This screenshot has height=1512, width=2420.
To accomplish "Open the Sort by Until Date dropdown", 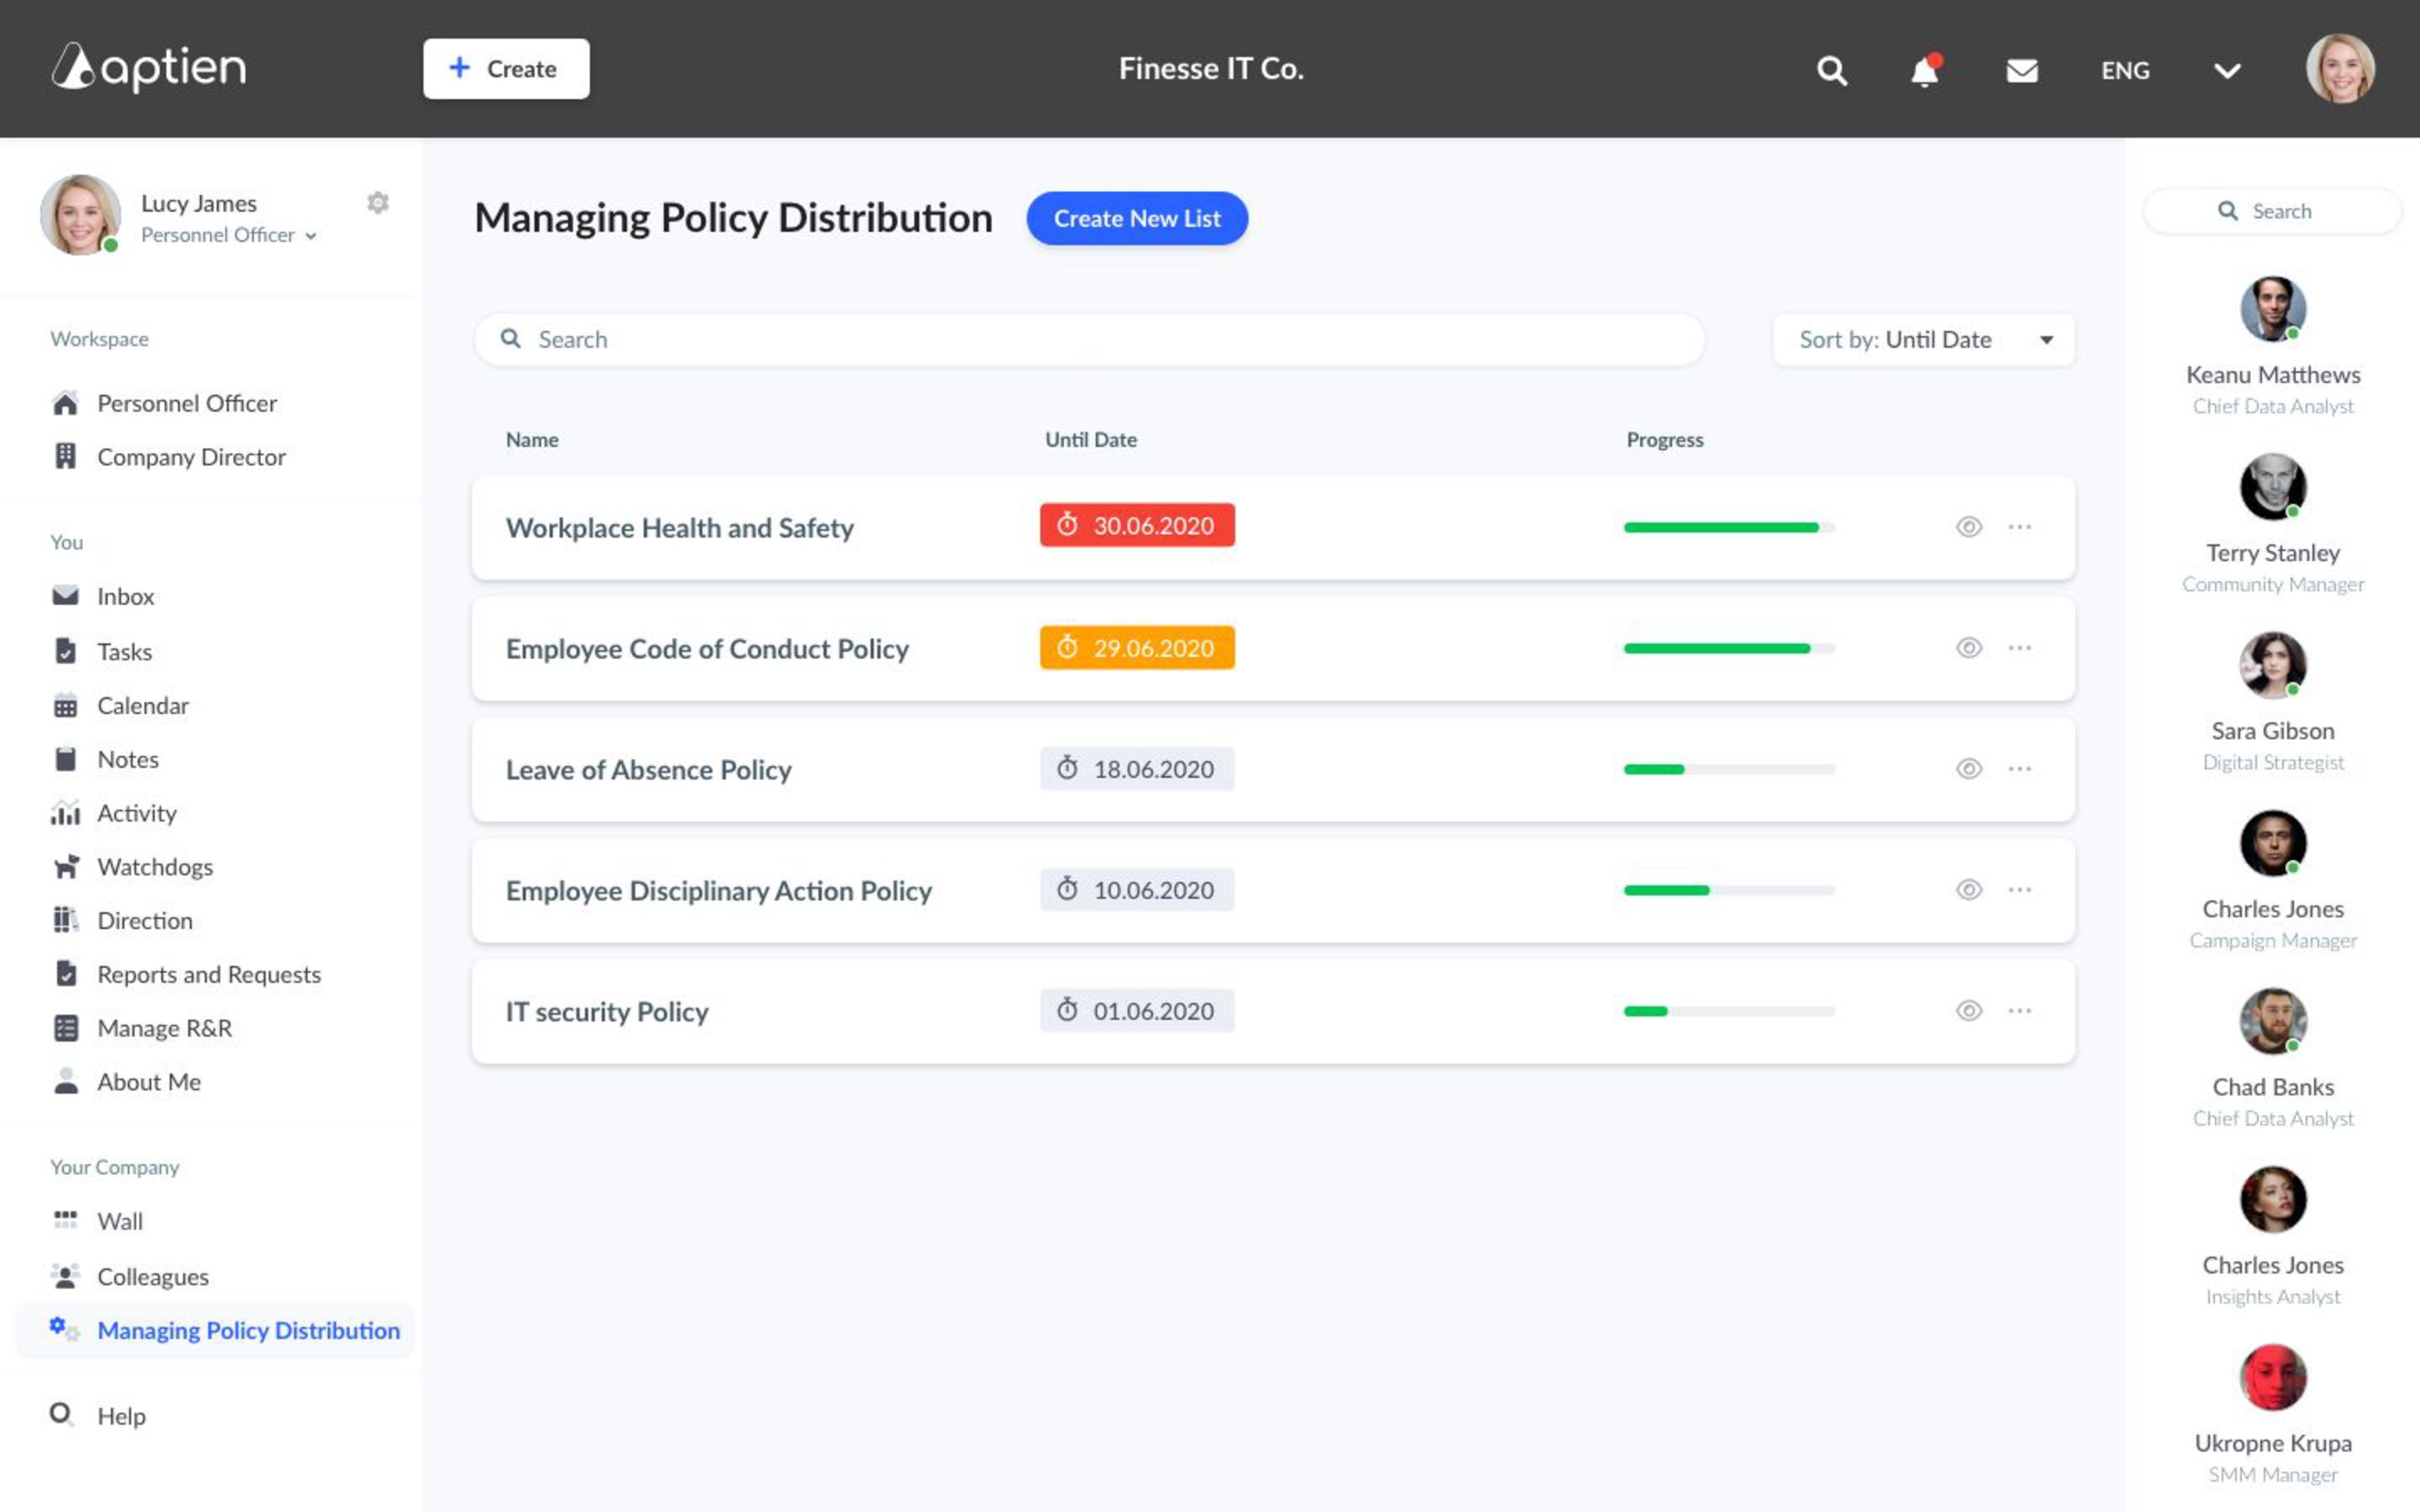I will click(1921, 339).
